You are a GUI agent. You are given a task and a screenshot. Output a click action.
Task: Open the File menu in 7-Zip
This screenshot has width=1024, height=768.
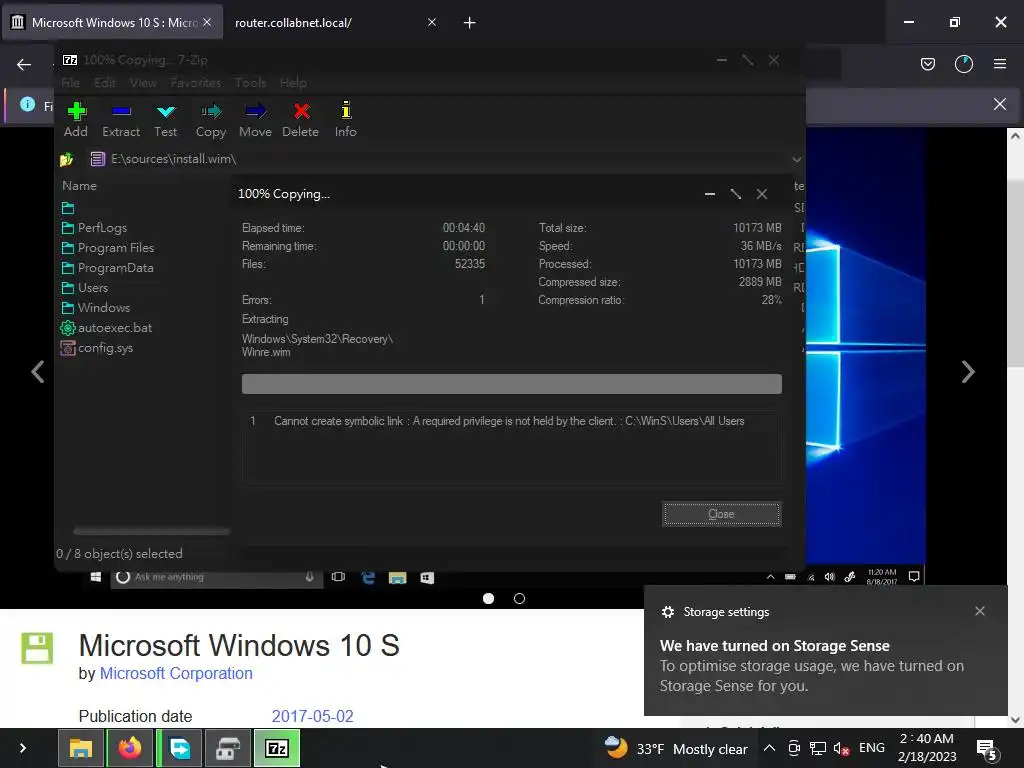71,83
